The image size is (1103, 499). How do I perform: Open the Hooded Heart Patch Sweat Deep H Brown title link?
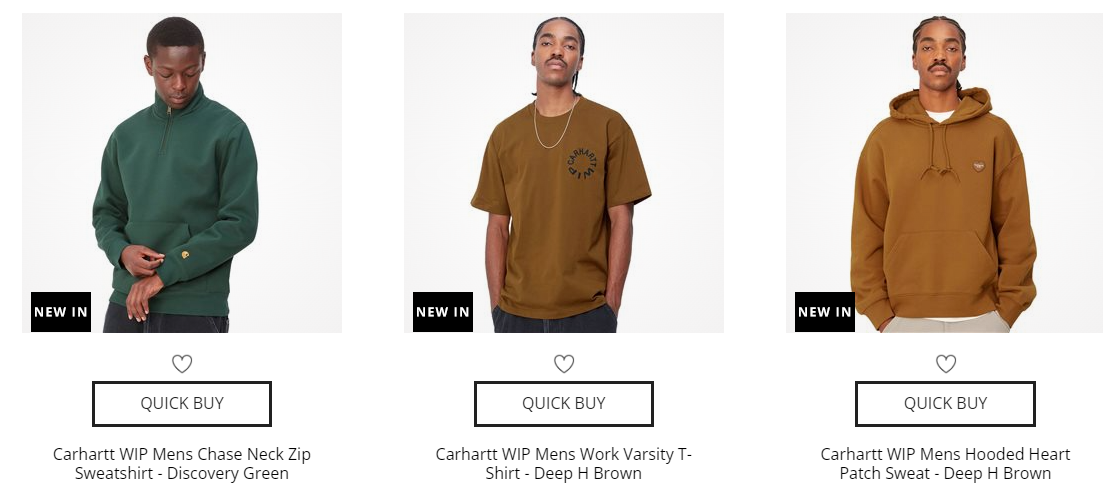(x=945, y=464)
